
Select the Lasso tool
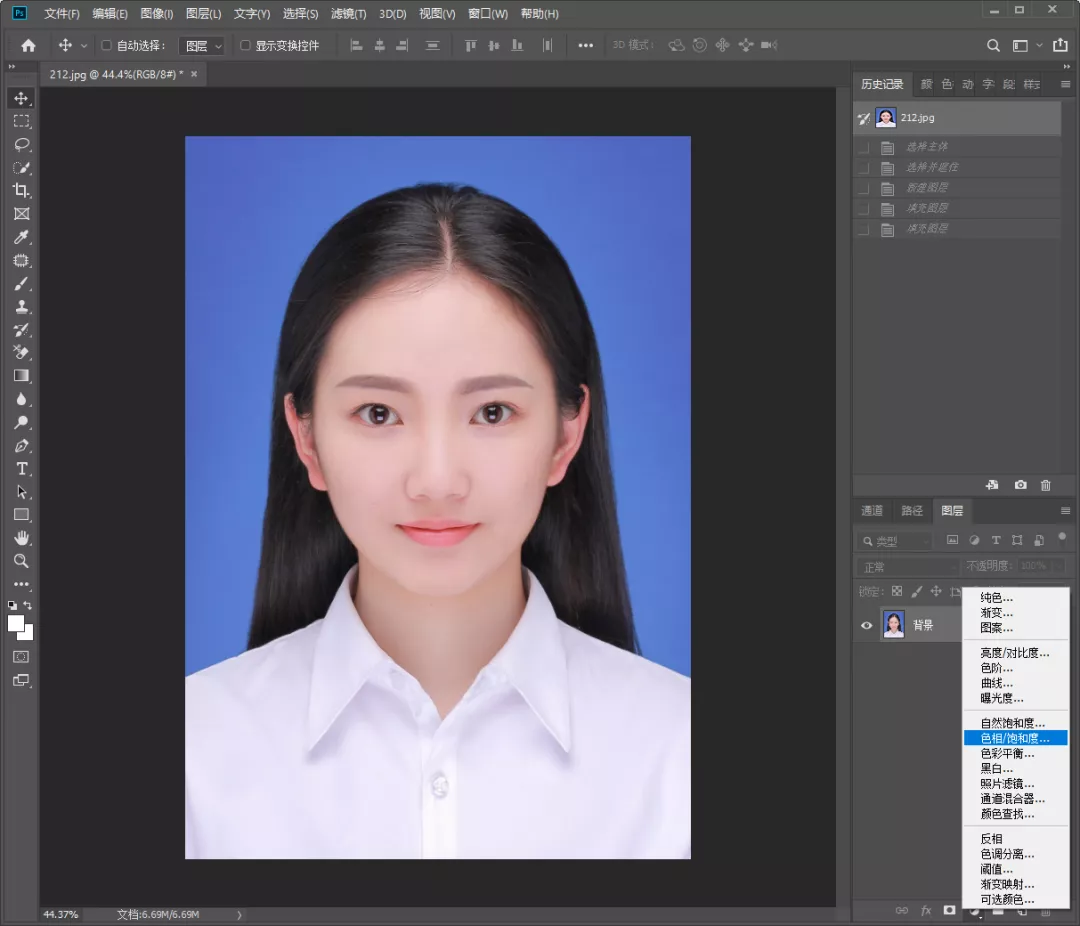[x=21, y=144]
